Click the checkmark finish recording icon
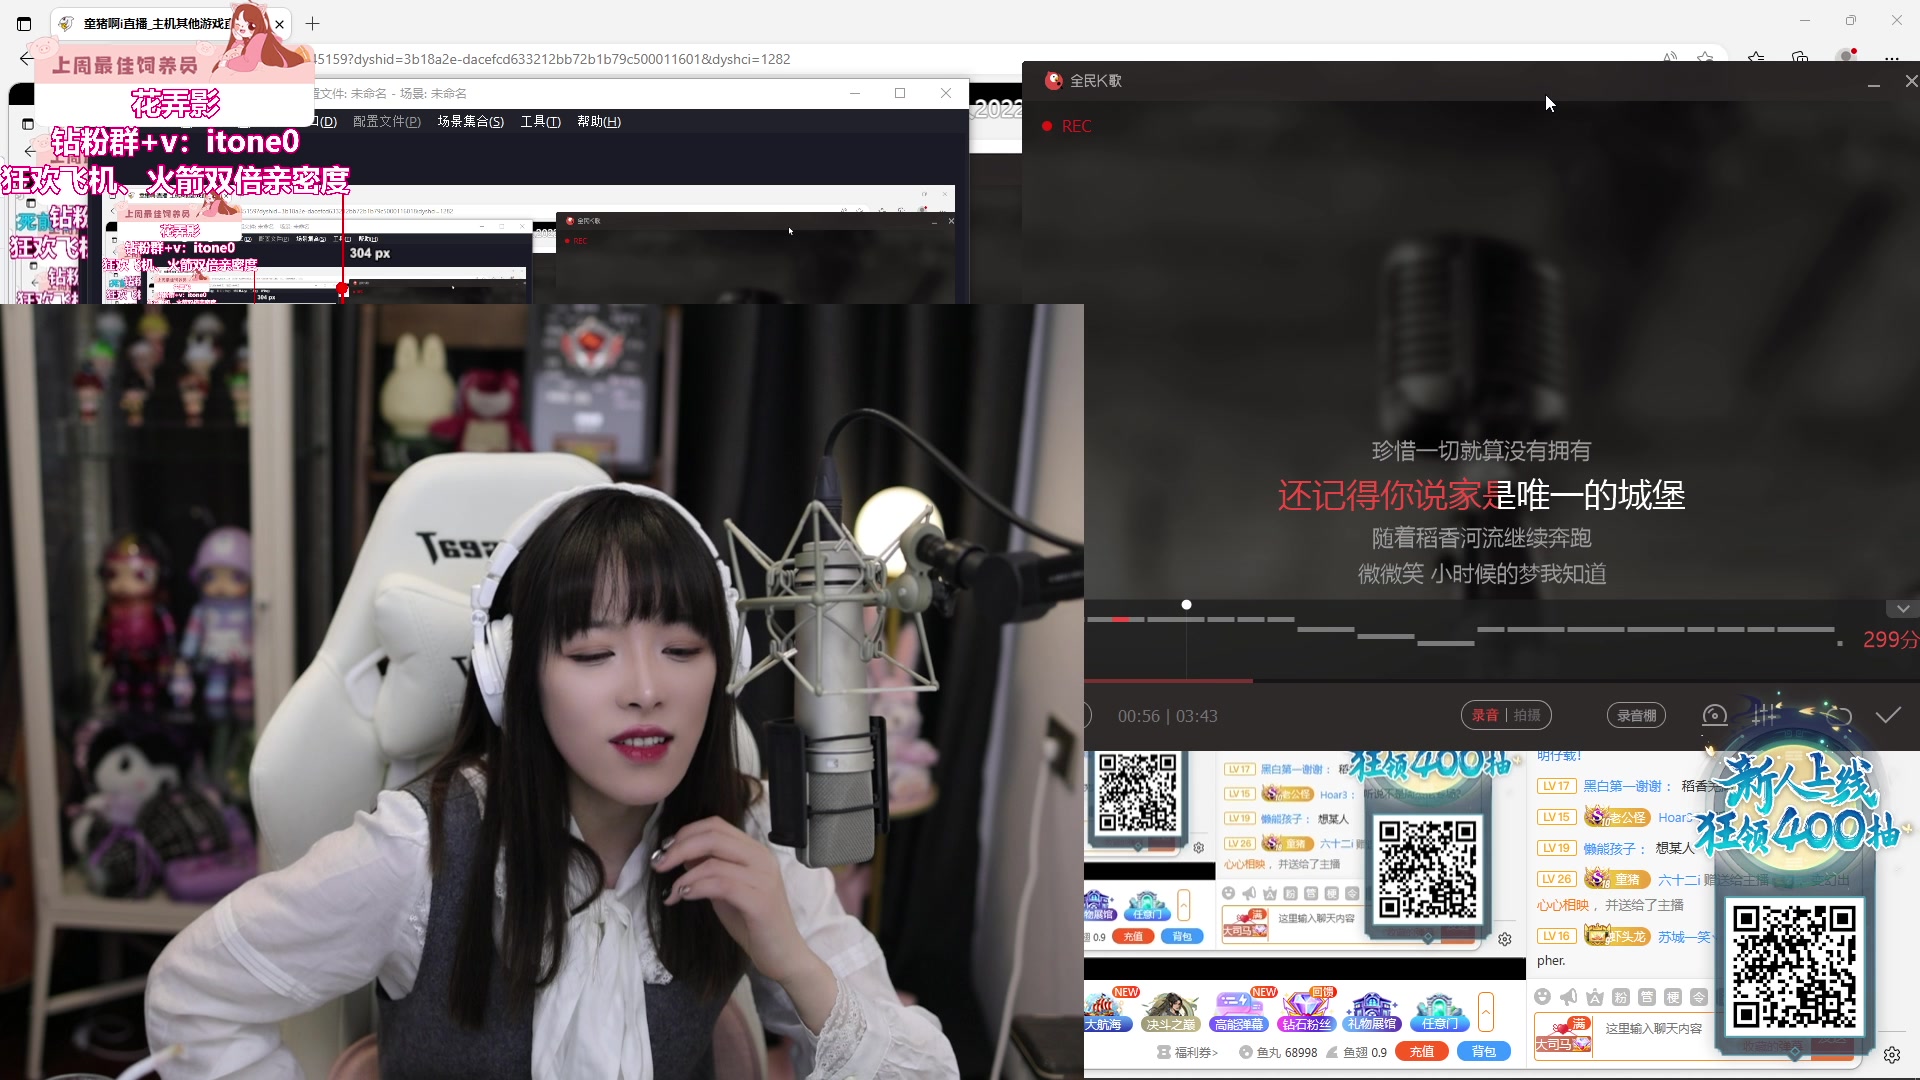The width and height of the screenshot is (1920, 1080). 1888,715
